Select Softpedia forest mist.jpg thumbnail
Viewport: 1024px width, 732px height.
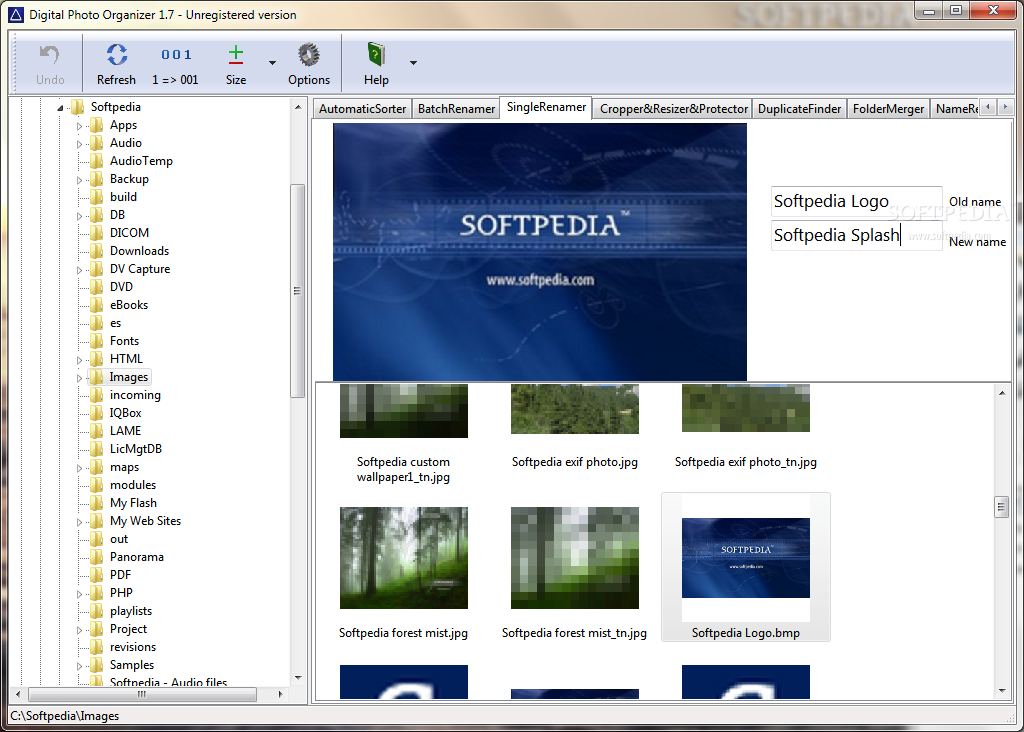404,558
